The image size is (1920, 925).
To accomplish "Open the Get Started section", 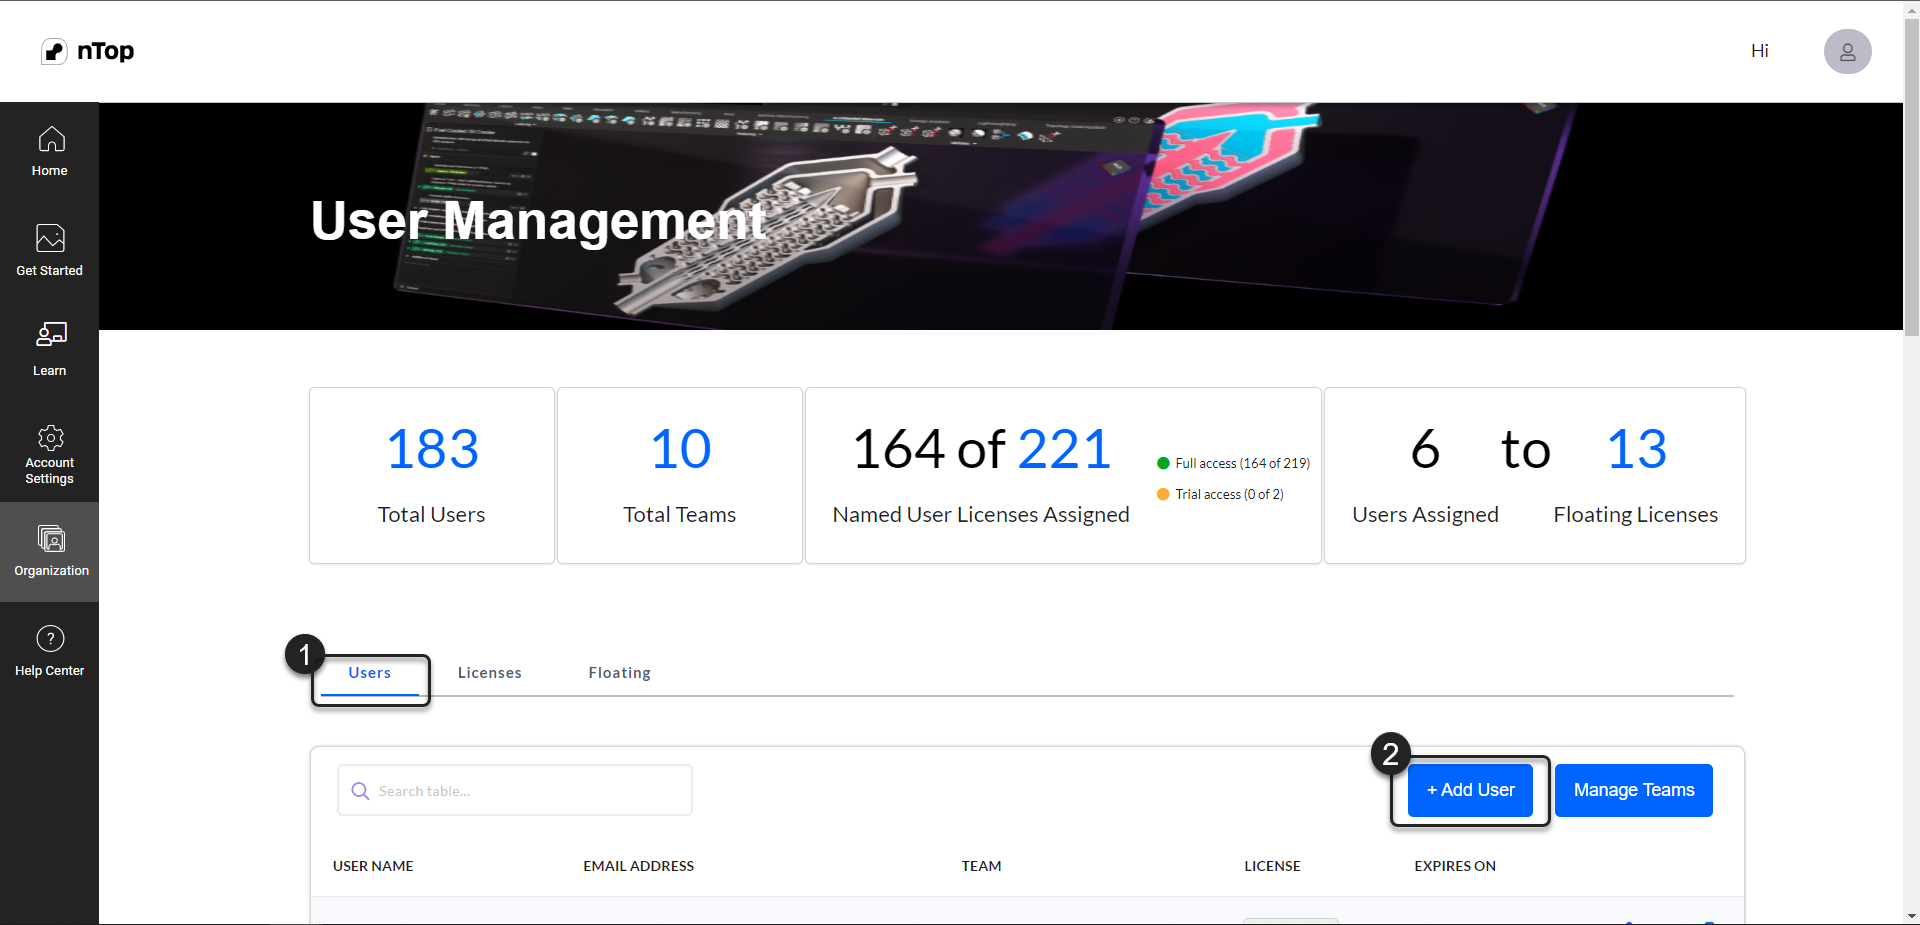I will coord(50,252).
